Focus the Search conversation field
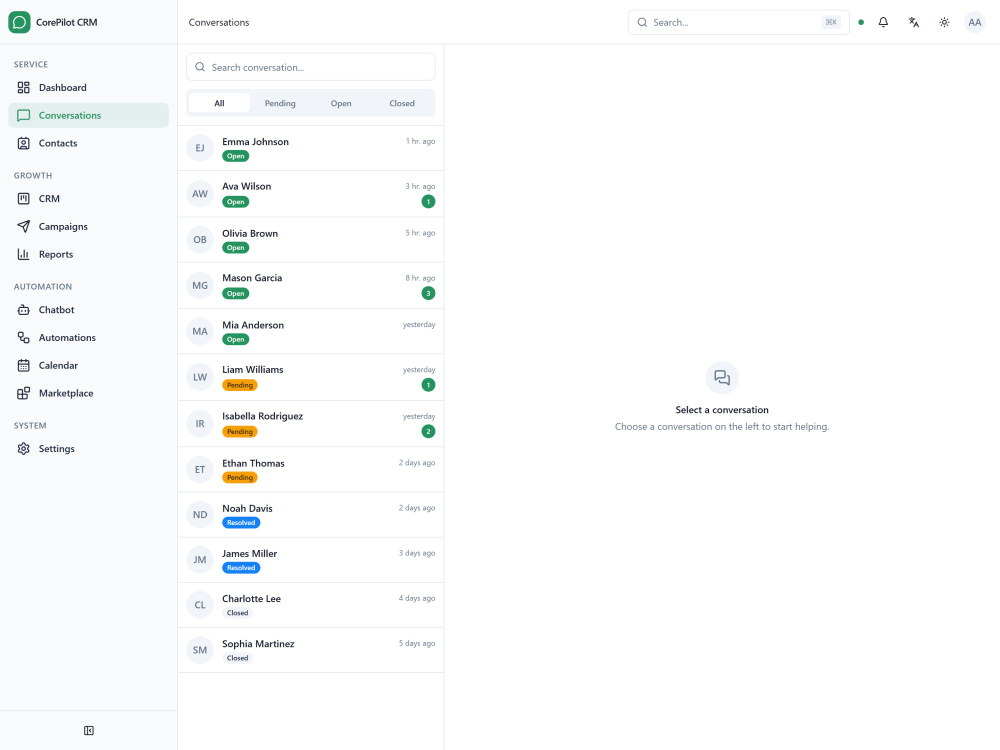Image resolution: width=1000 pixels, height=750 pixels. pyautogui.click(x=311, y=67)
